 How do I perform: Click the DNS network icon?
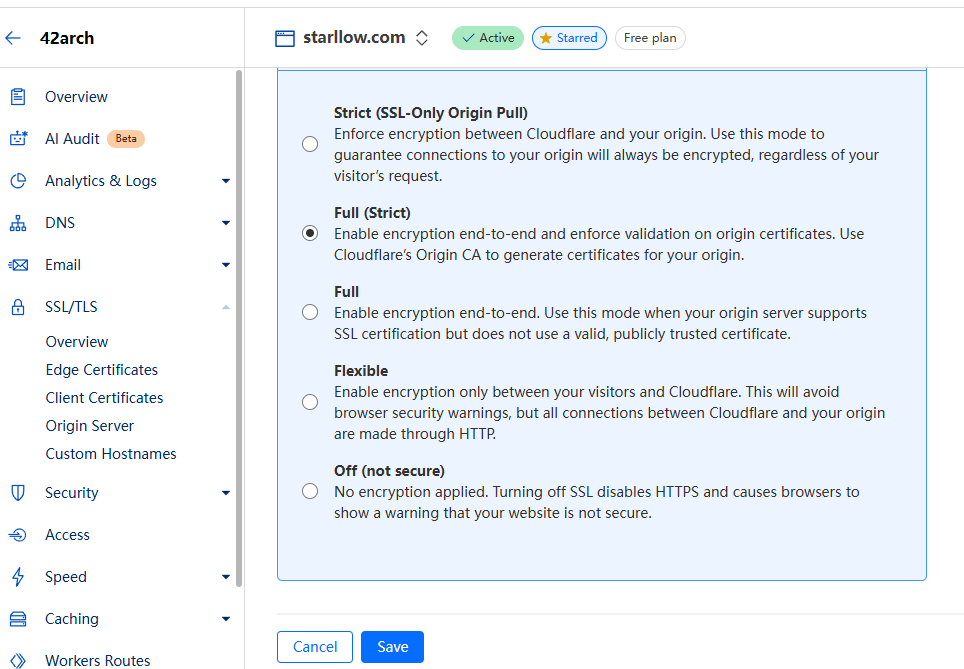[18, 223]
